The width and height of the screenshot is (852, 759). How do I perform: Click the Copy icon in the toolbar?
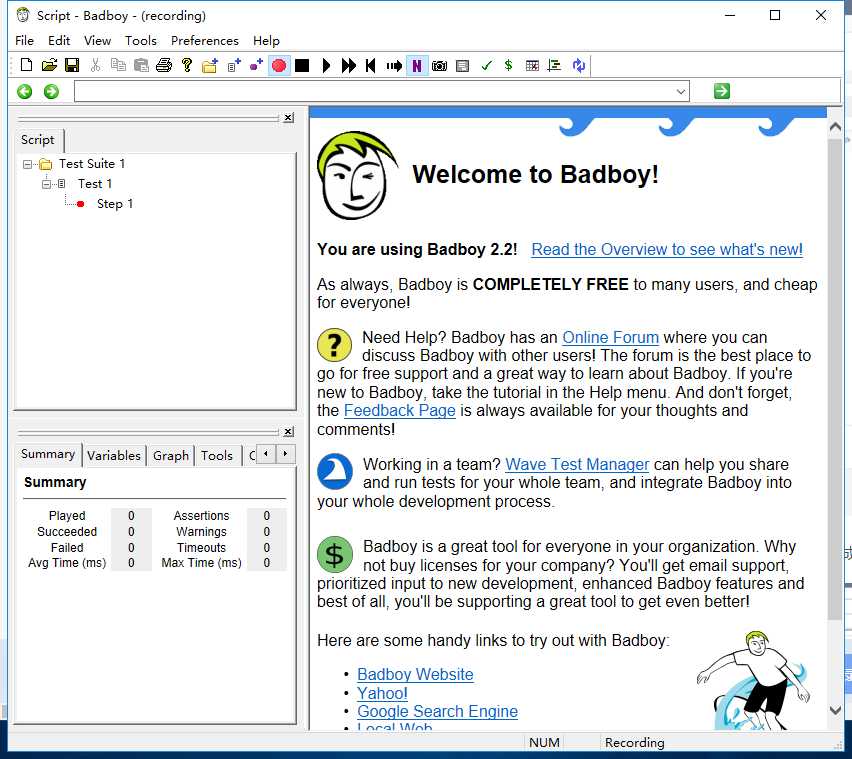pos(118,65)
